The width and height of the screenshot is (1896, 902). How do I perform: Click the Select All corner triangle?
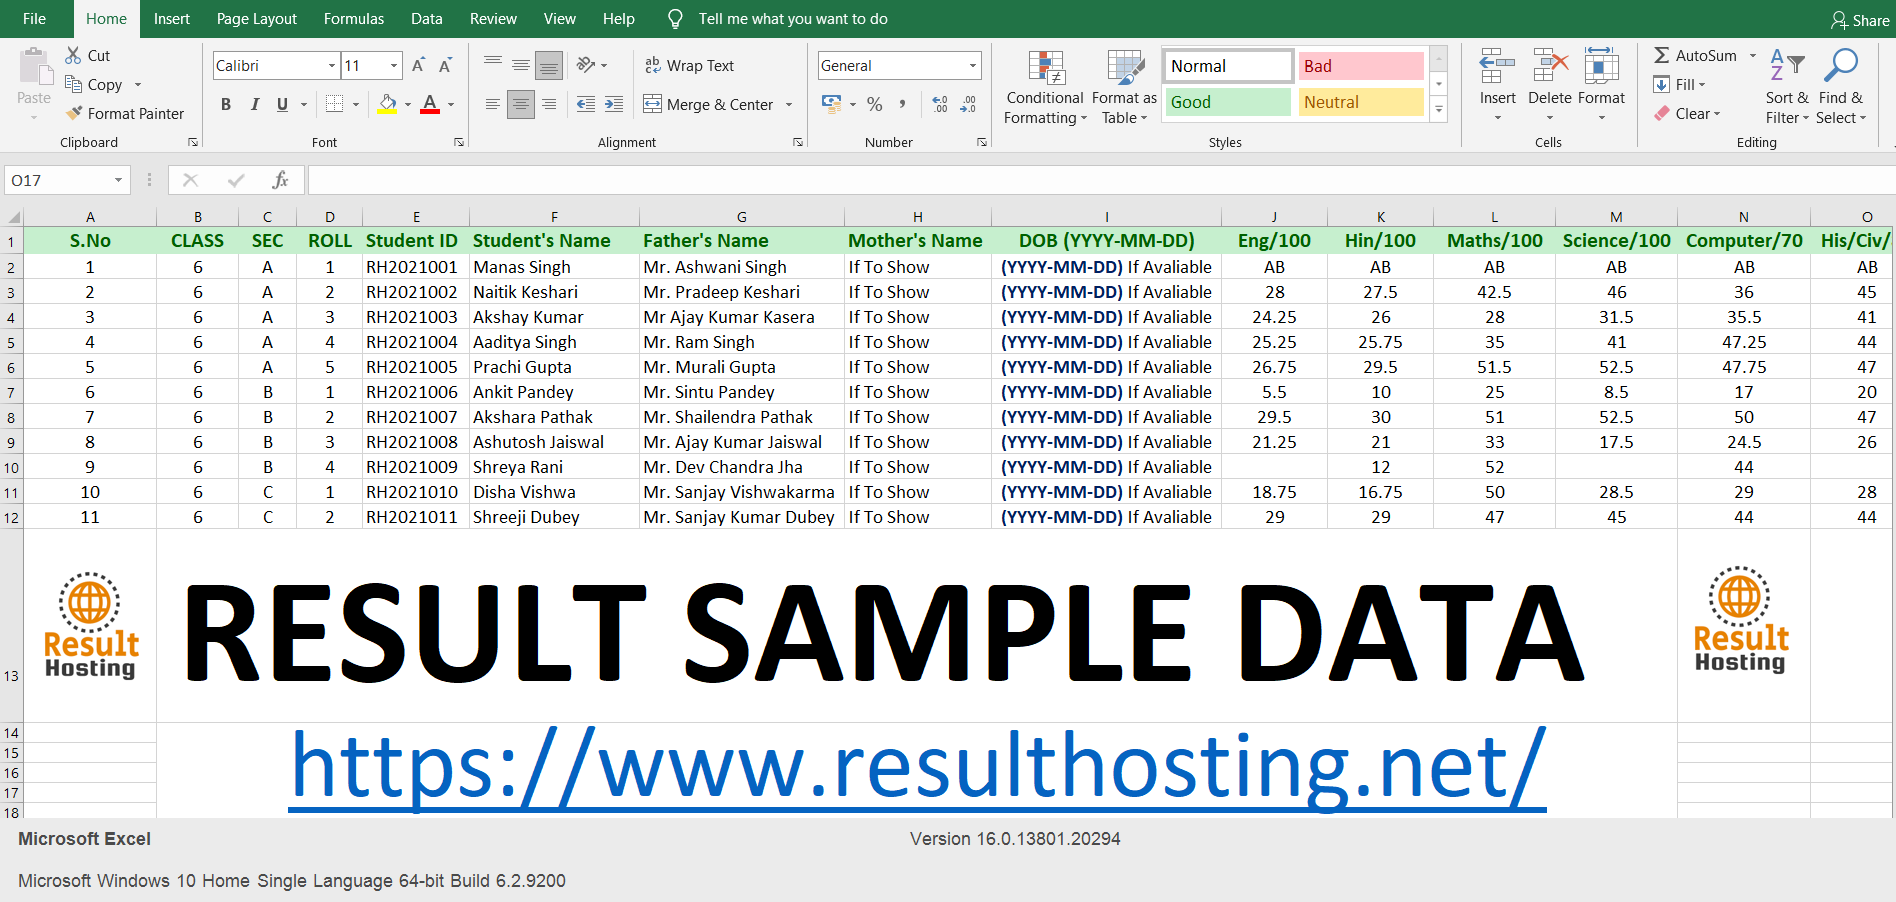pyautogui.click(x=13, y=217)
